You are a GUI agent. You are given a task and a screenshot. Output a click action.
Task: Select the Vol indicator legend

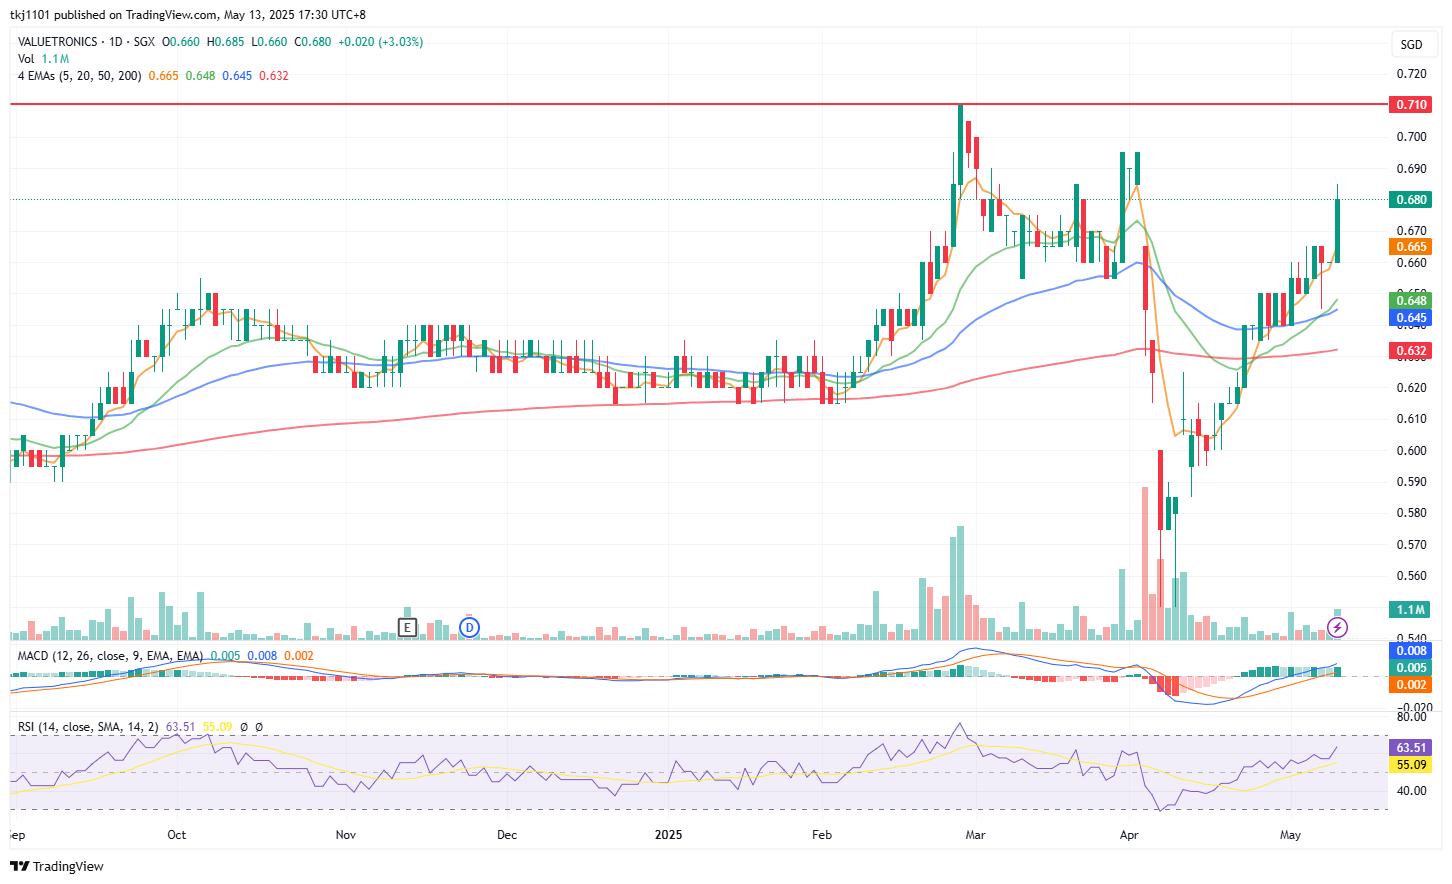click(x=44, y=59)
